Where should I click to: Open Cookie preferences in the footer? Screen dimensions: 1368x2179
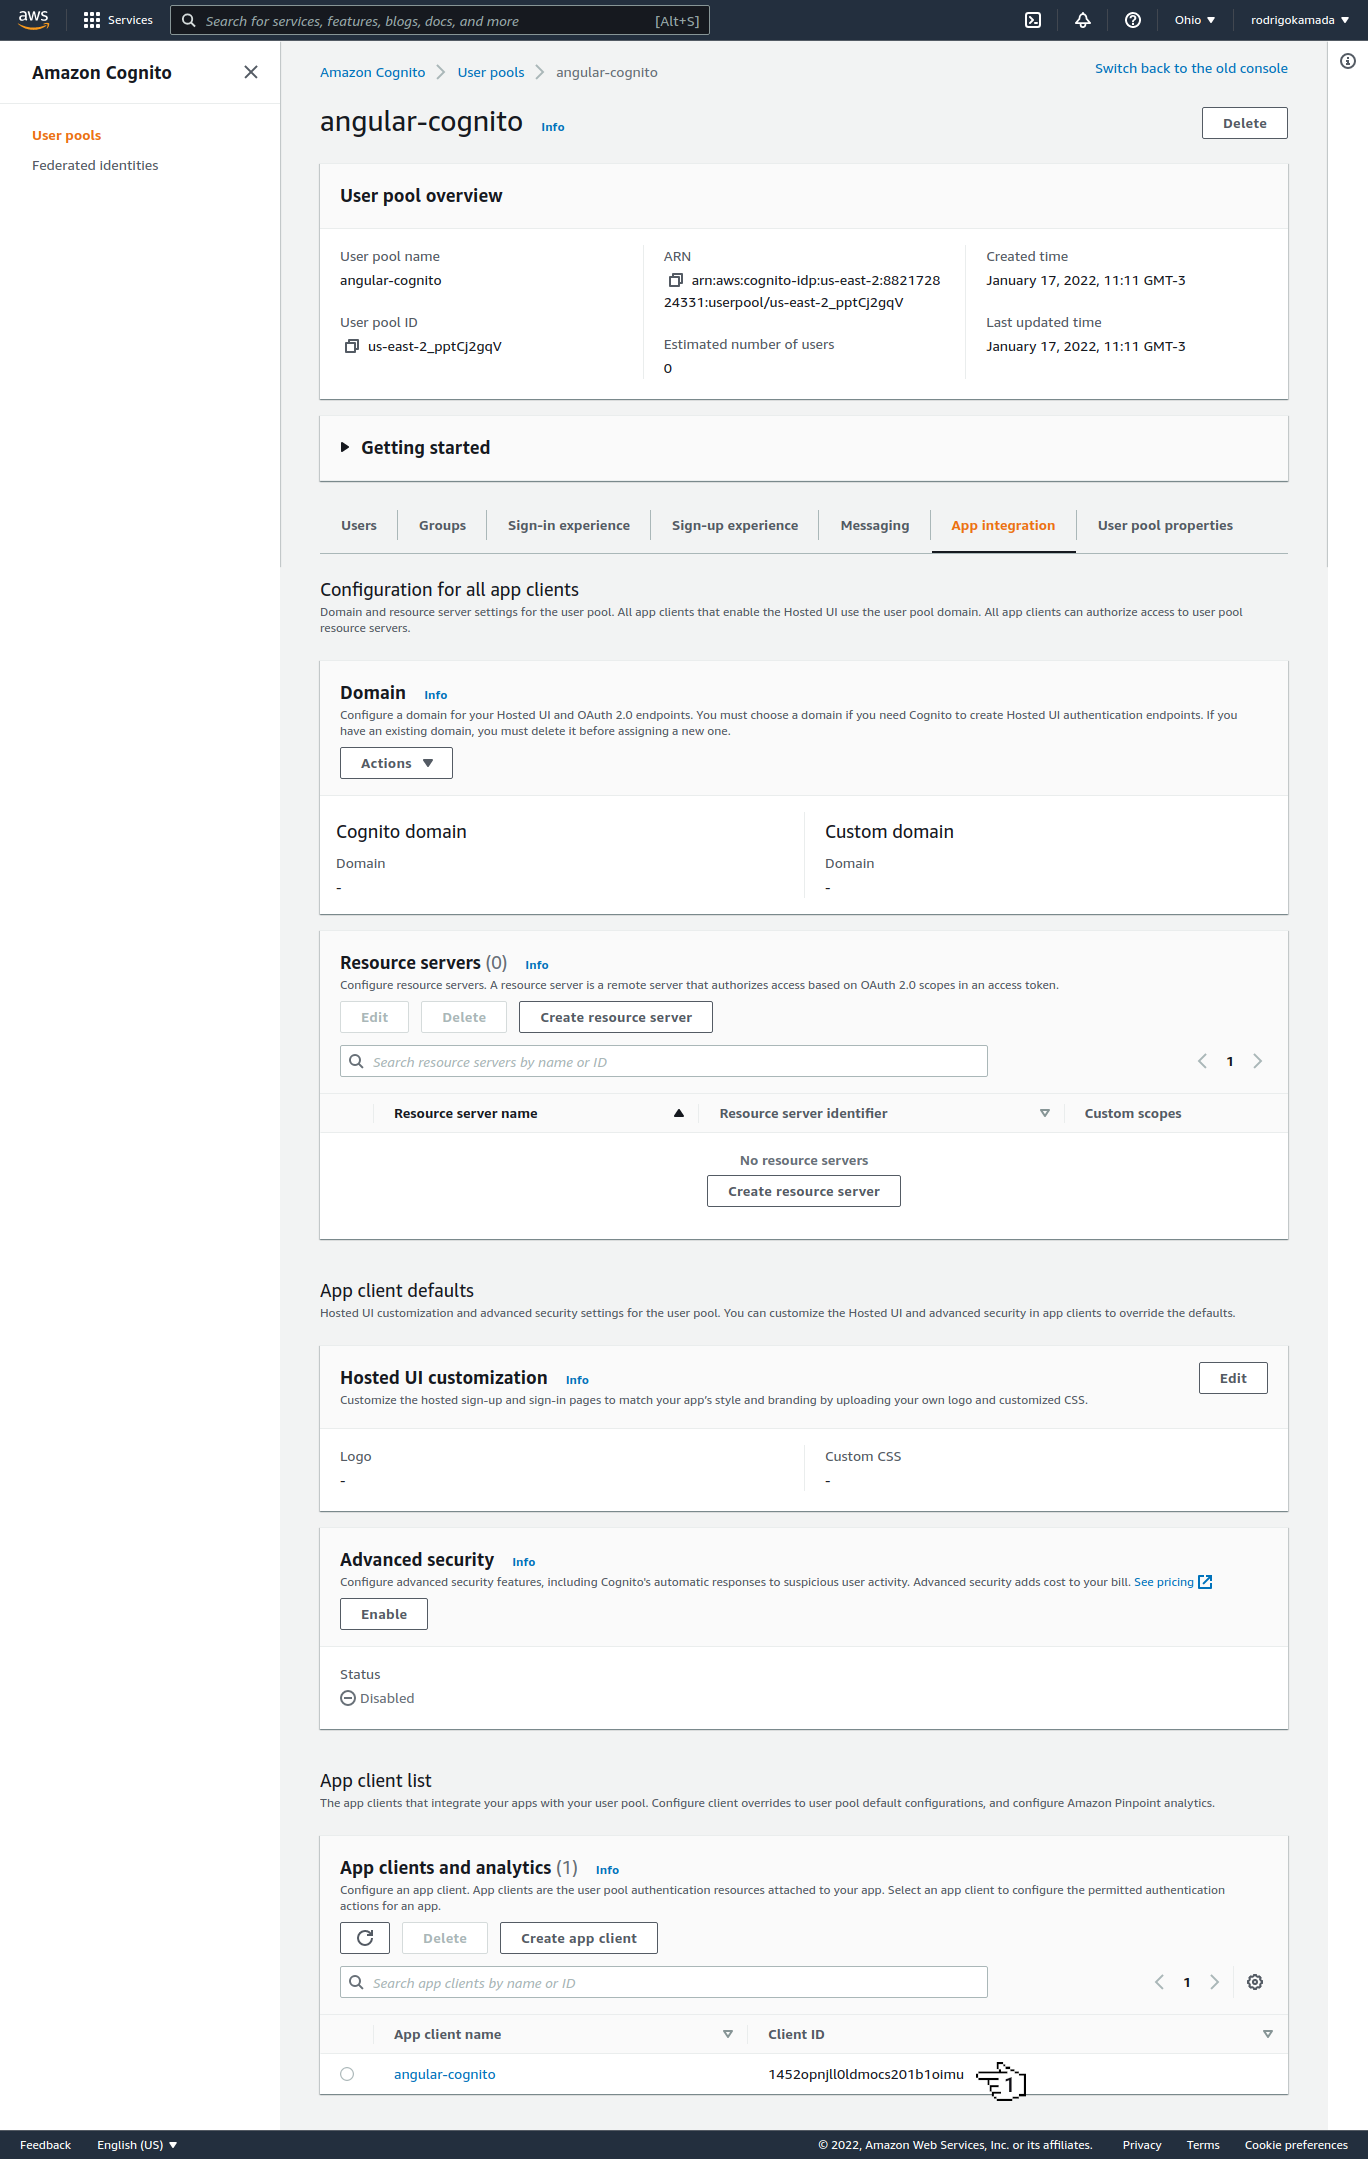1296,2145
